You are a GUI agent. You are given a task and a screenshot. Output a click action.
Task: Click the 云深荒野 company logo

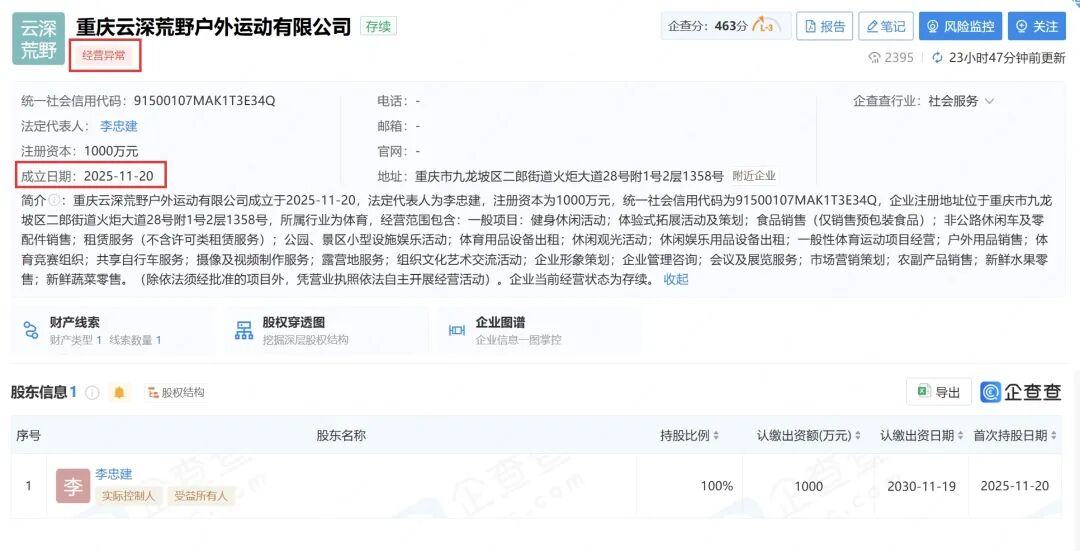click(x=38, y=39)
